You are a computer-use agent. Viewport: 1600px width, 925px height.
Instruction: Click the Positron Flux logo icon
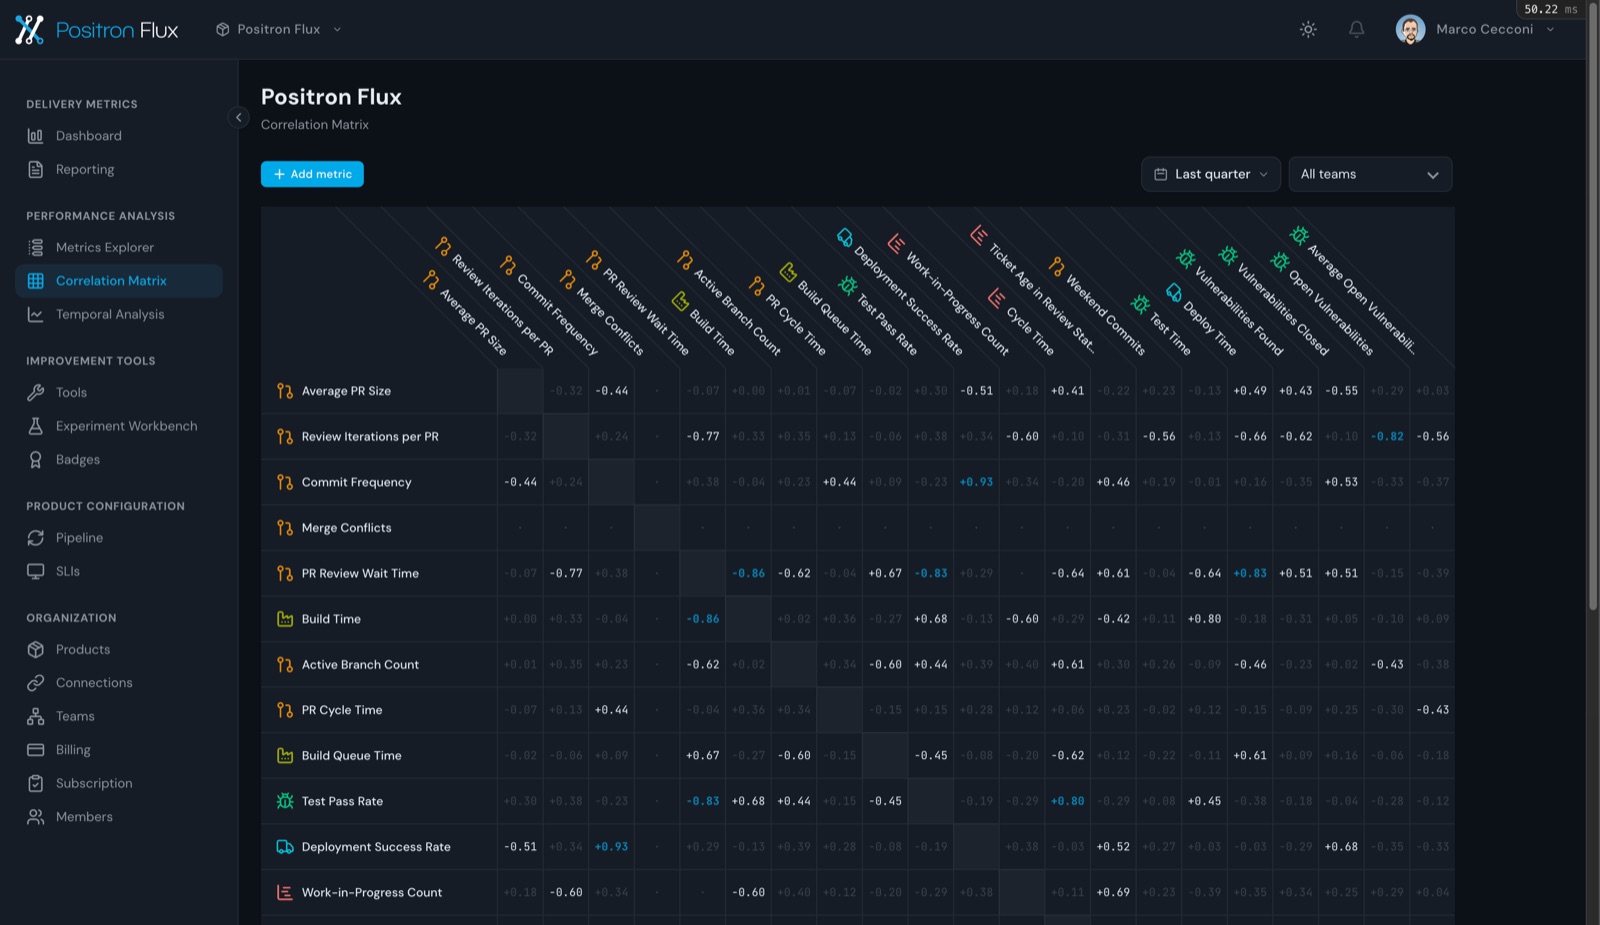30,30
